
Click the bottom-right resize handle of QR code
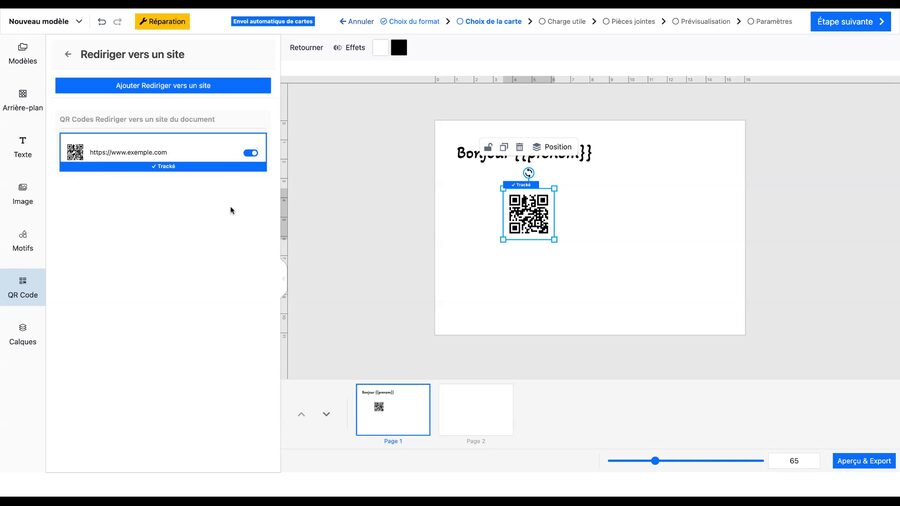(x=554, y=240)
